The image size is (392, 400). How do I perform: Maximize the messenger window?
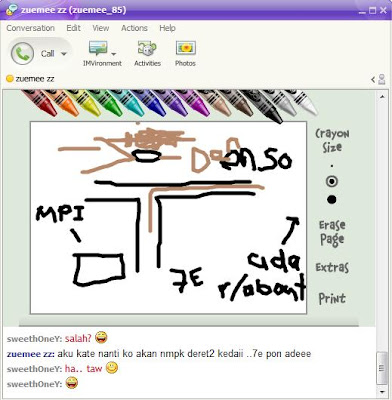[373, 11]
